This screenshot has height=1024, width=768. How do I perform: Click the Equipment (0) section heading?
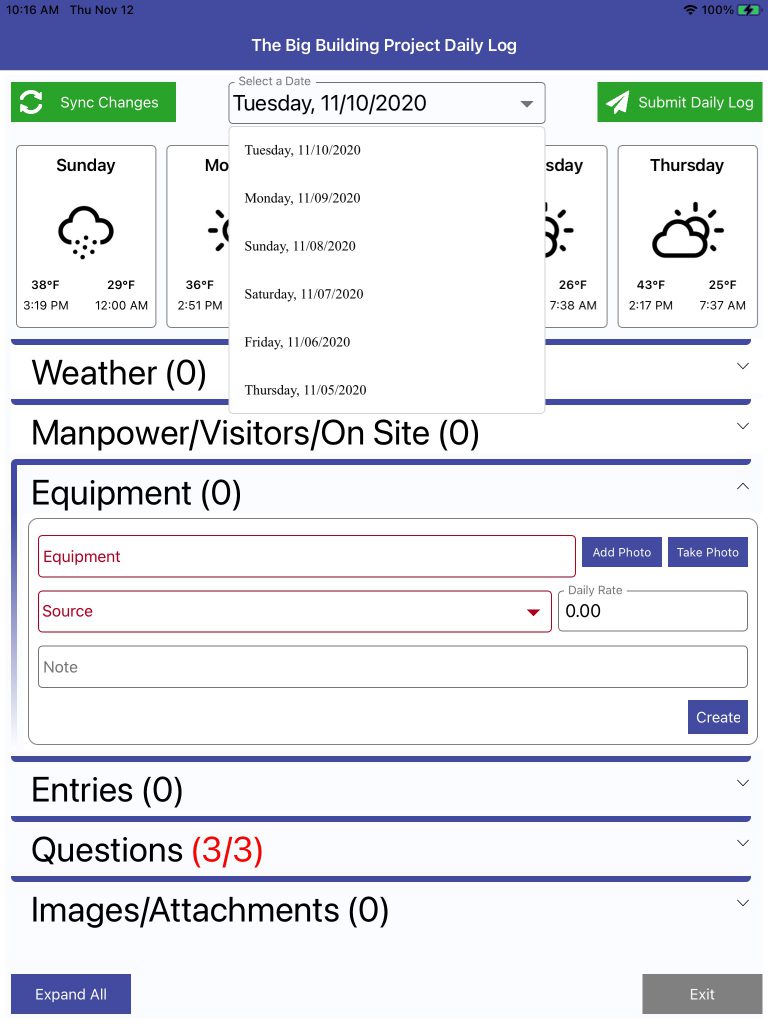point(136,493)
